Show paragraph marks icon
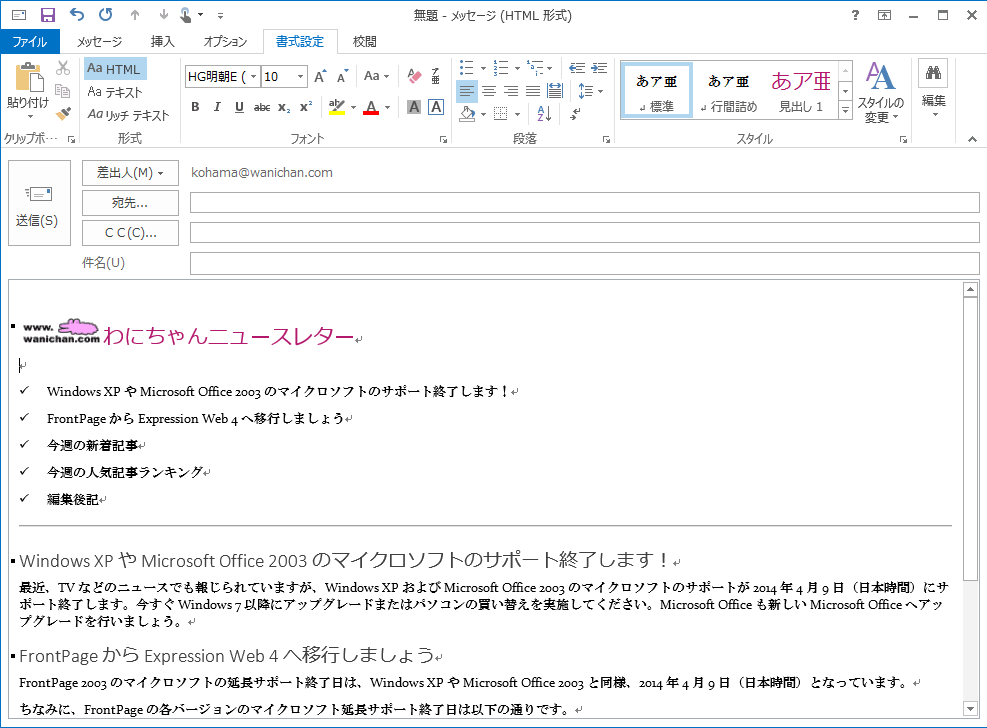 click(575, 113)
